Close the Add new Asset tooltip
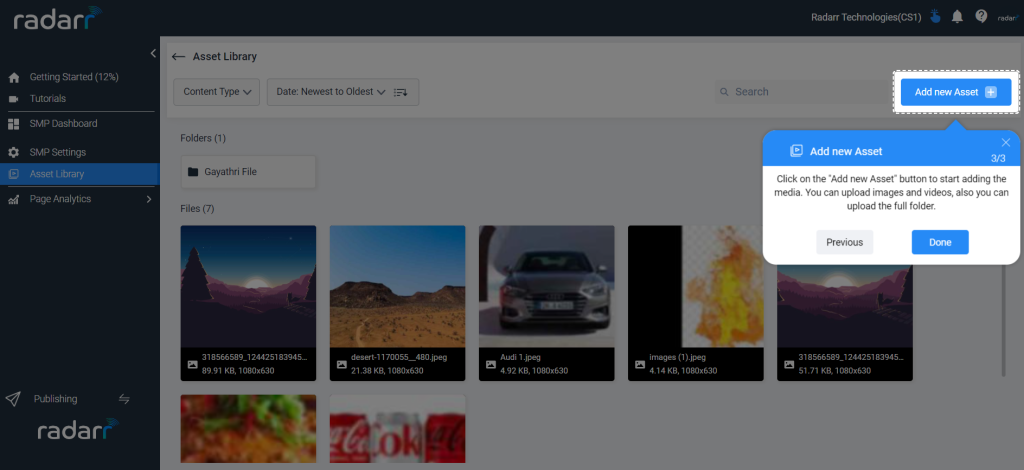The width and height of the screenshot is (1024, 470). [x=1006, y=142]
